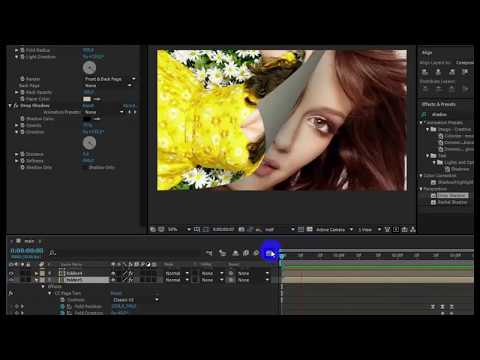Toggle the transparency grid in the viewer

[310, 229]
